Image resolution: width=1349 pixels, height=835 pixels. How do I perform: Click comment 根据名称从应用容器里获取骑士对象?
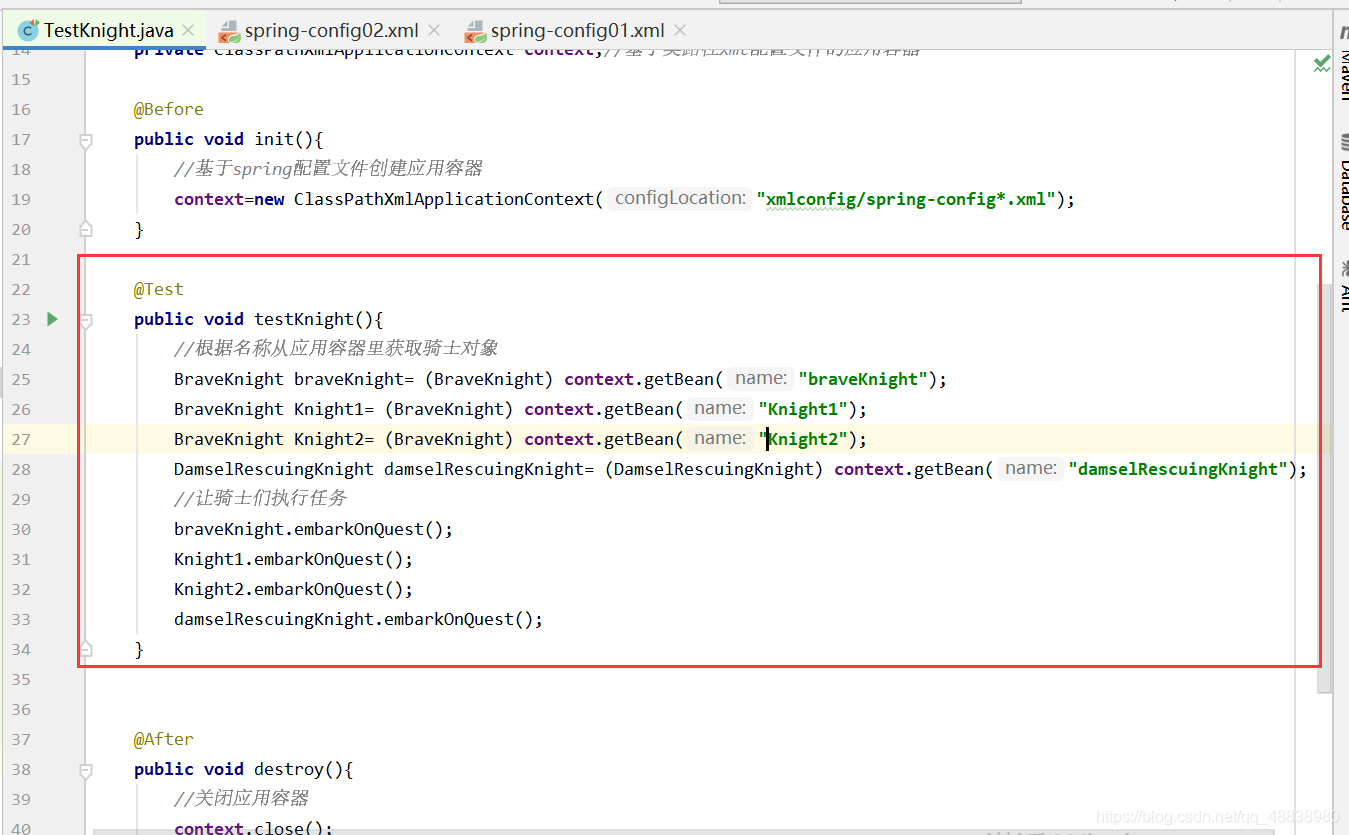click(x=336, y=348)
